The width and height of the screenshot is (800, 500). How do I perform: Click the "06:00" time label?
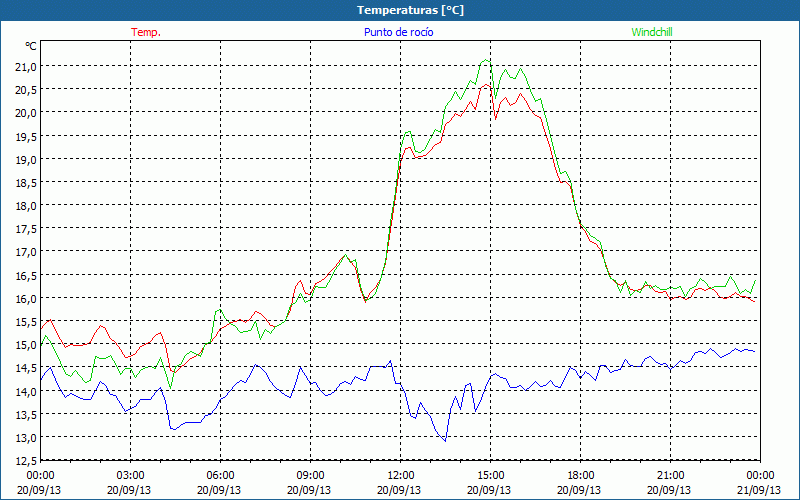click(220, 475)
